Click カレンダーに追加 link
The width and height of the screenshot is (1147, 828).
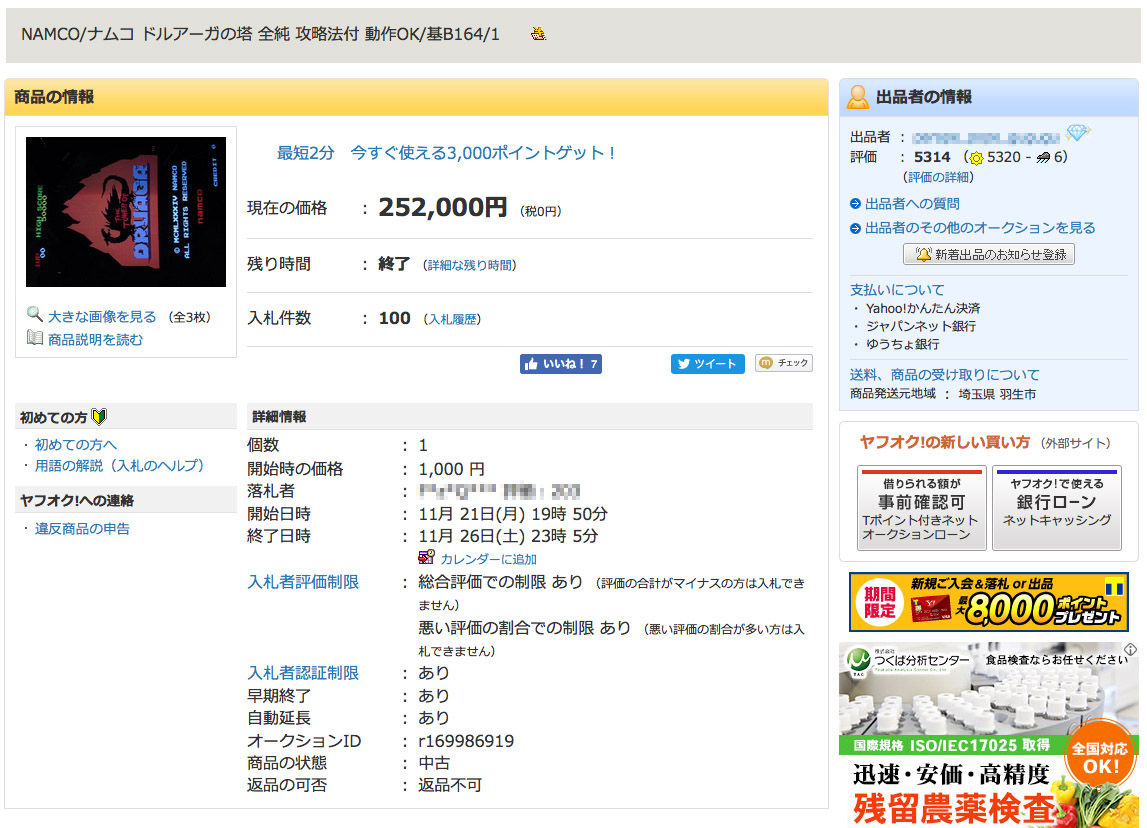[x=489, y=559]
